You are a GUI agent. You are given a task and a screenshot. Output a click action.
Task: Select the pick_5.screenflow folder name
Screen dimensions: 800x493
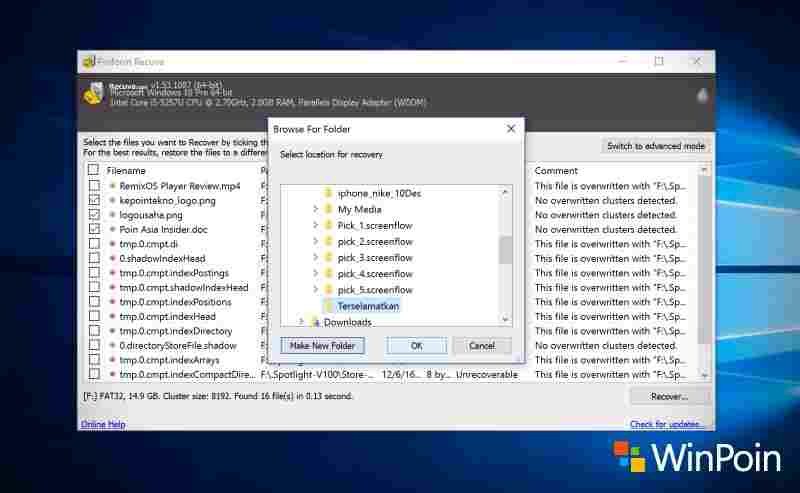click(374, 290)
